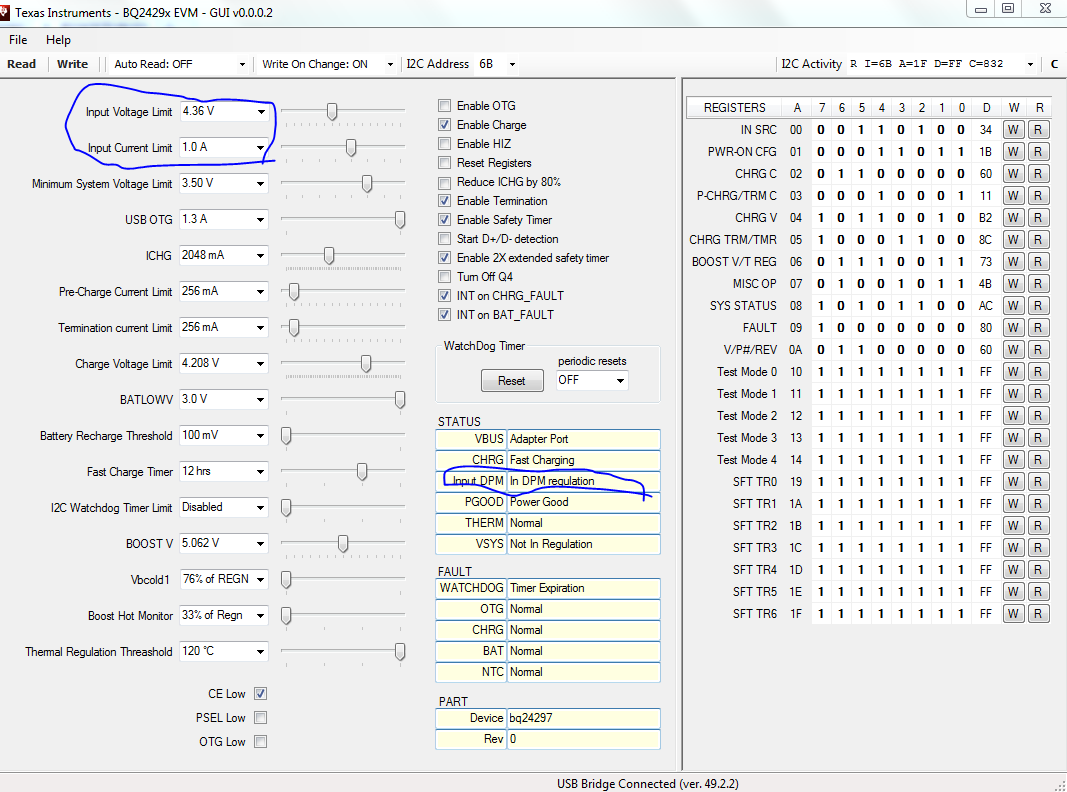Open Minimum System Voltage Limit dropdown

261,184
